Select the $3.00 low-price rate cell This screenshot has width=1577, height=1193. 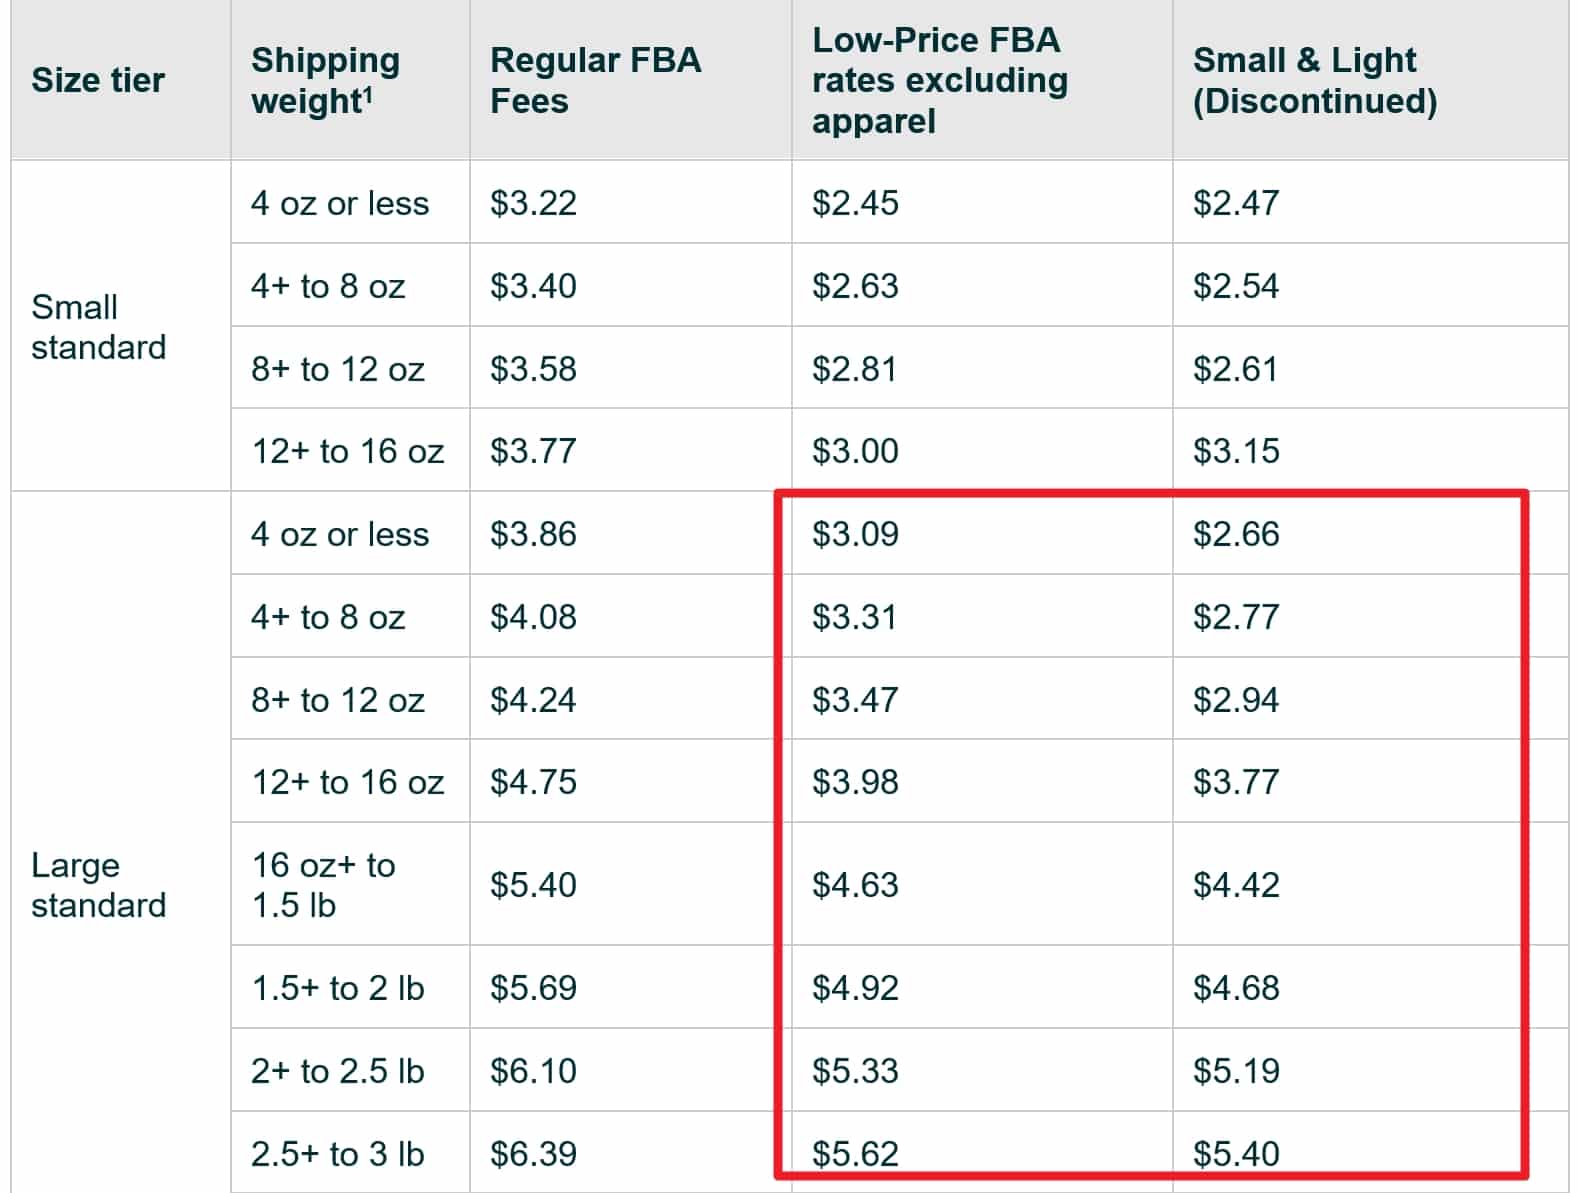click(x=981, y=450)
